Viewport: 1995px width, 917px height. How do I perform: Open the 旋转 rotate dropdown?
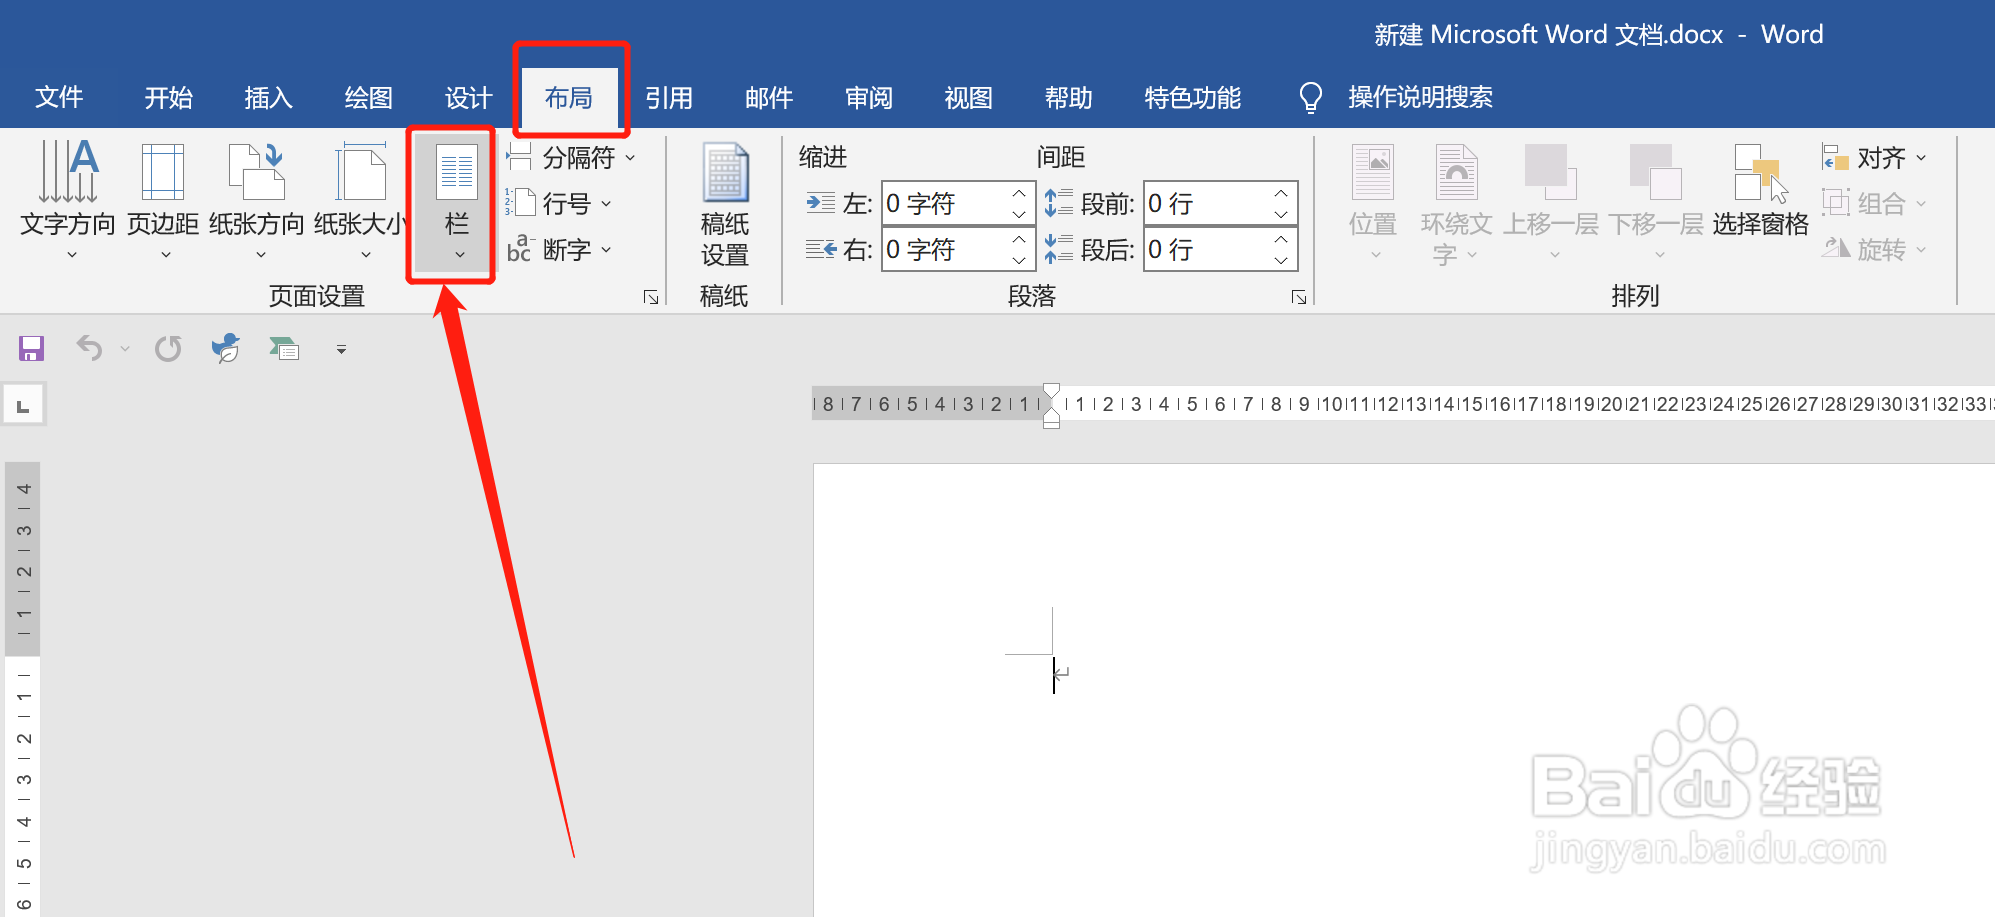coord(1874,249)
